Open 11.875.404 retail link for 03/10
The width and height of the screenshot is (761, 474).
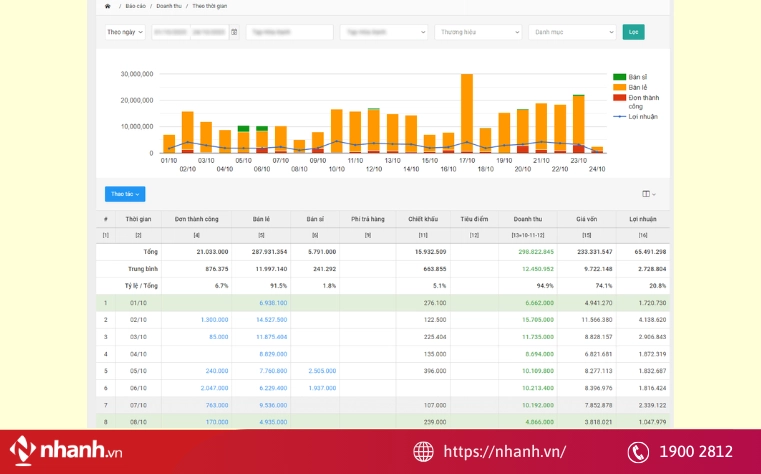tap(272, 337)
